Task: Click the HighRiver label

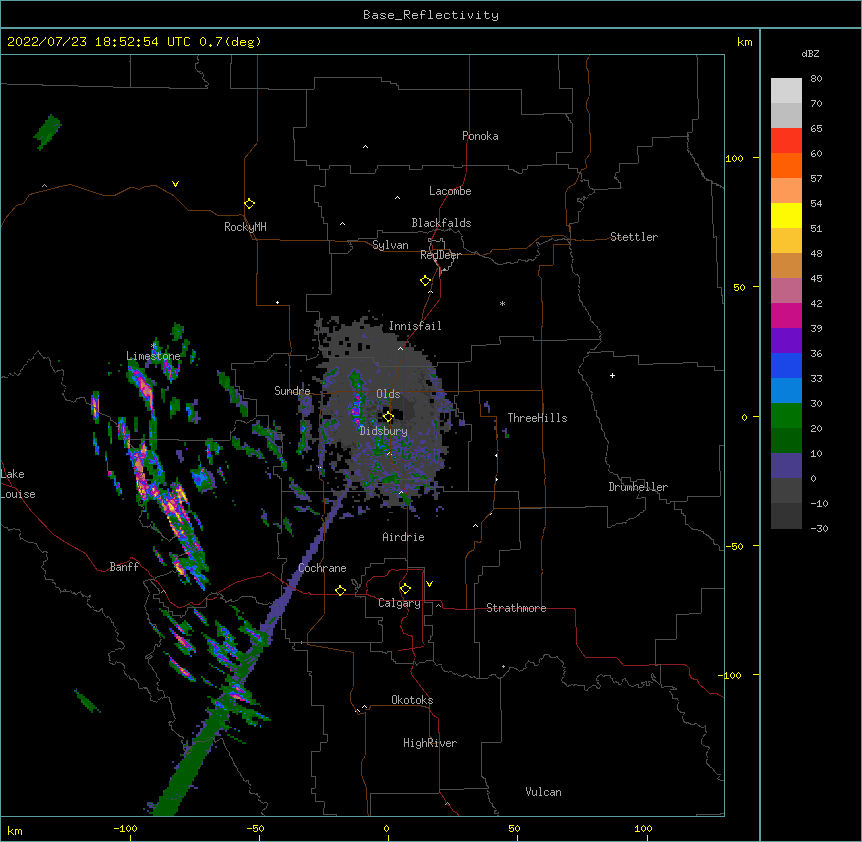Action: click(x=430, y=743)
